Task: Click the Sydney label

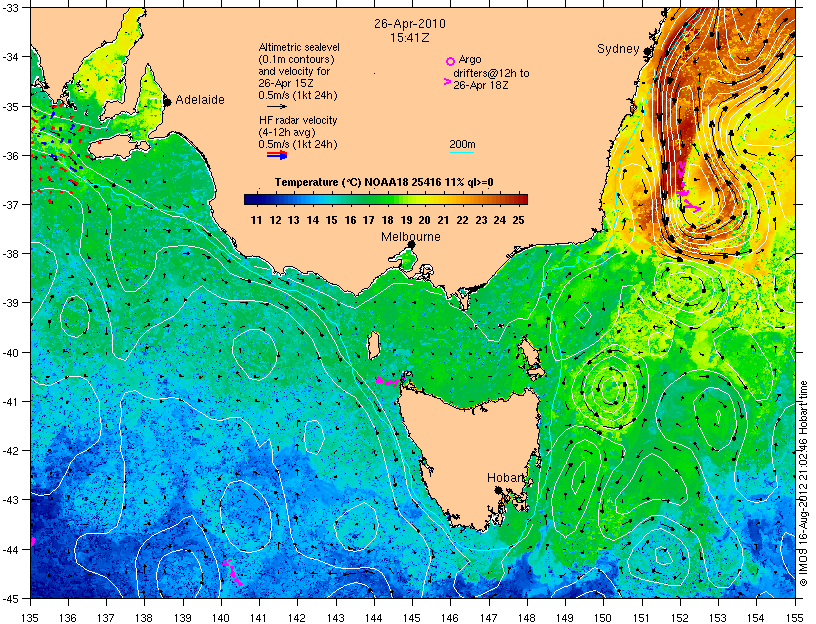Action: tap(618, 49)
